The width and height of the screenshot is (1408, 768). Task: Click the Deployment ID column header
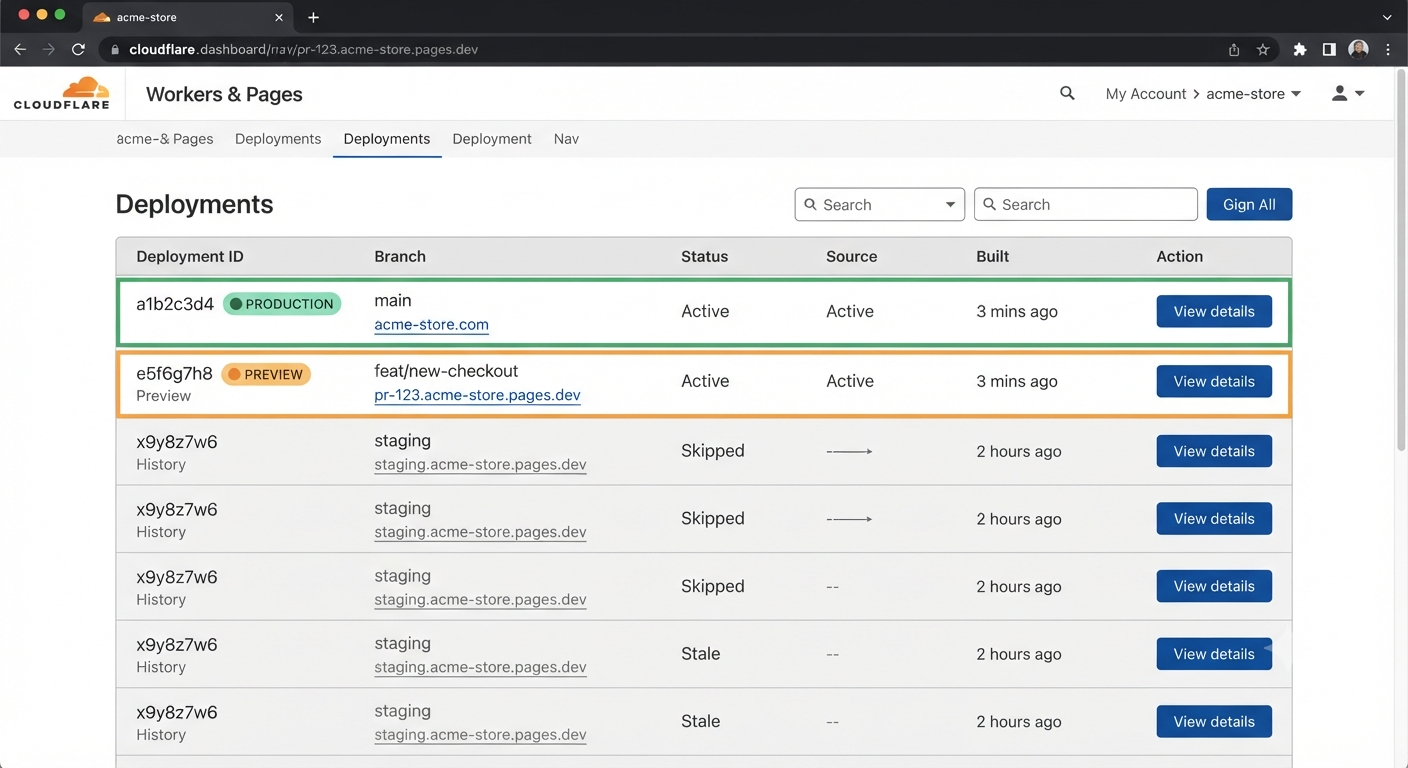pyautogui.click(x=190, y=256)
